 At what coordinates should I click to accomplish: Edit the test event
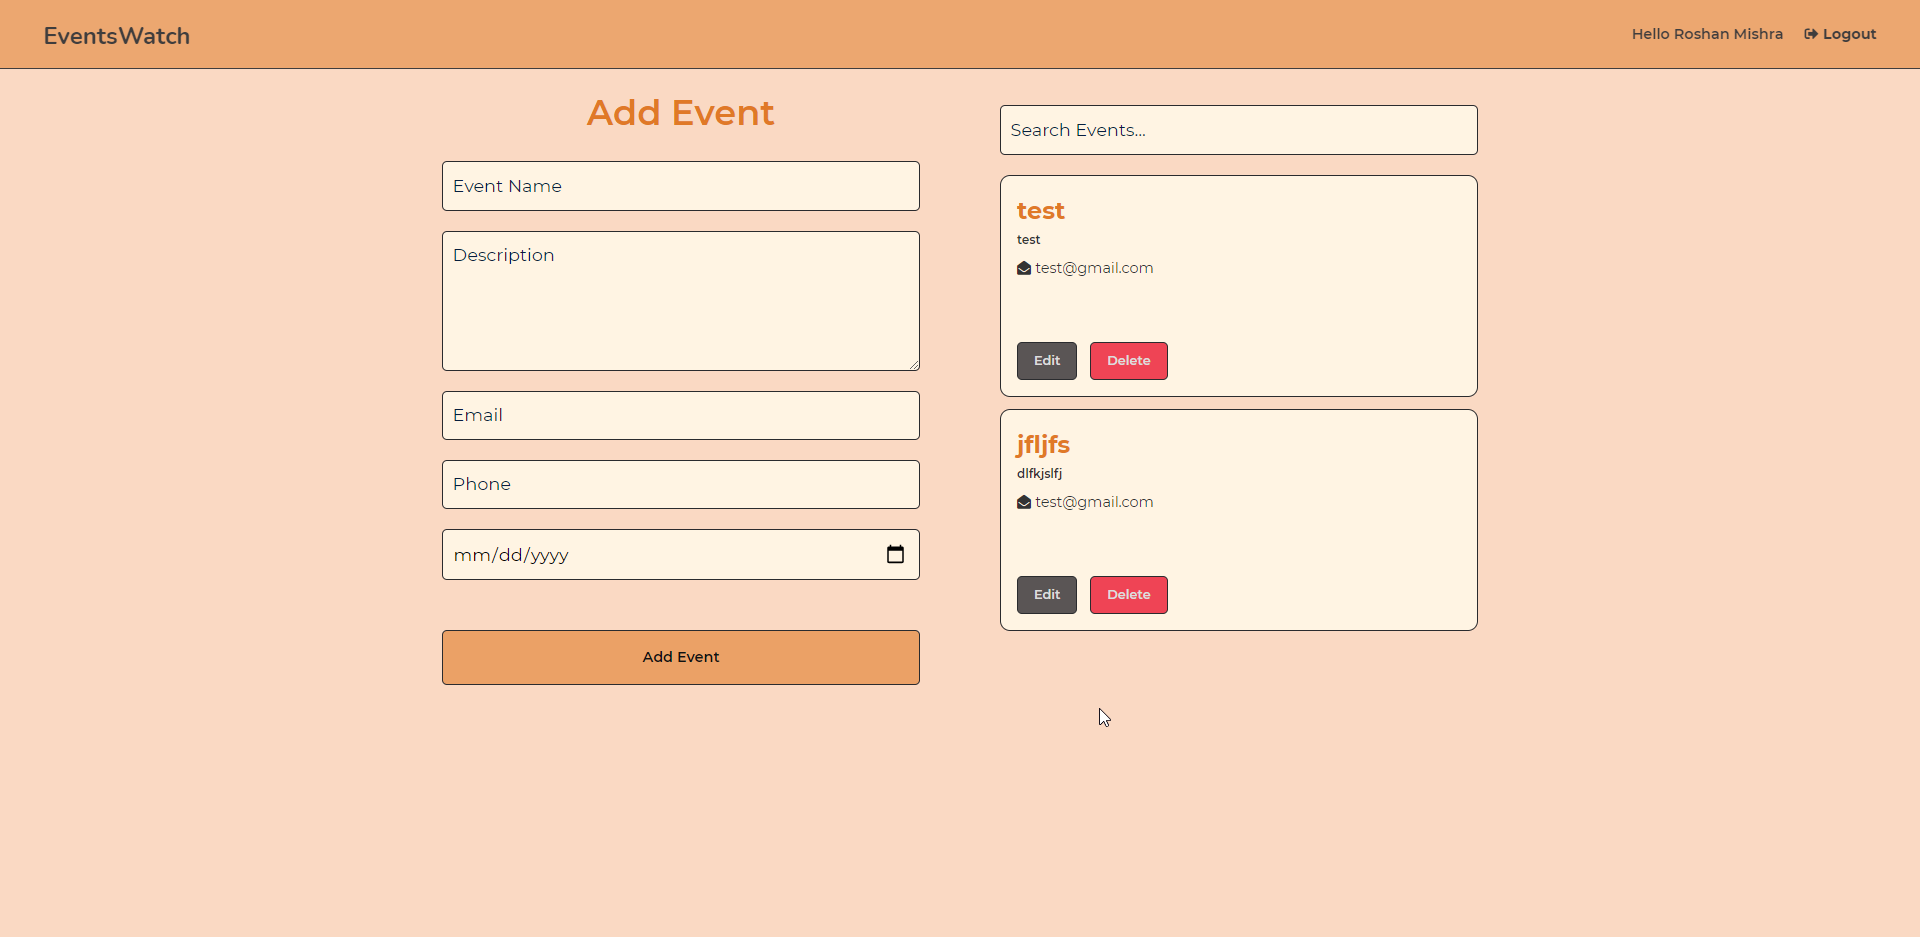pos(1046,361)
